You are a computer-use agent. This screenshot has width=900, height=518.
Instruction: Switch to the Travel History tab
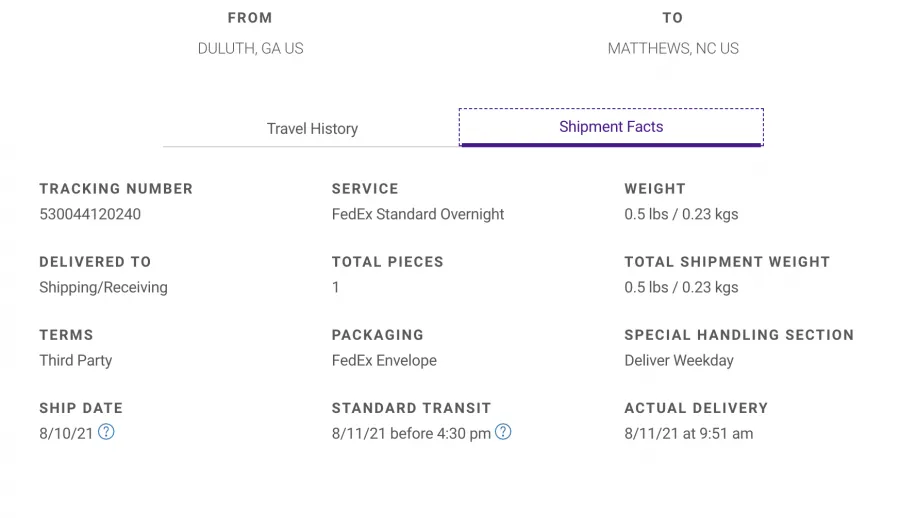(x=312, y=128)
